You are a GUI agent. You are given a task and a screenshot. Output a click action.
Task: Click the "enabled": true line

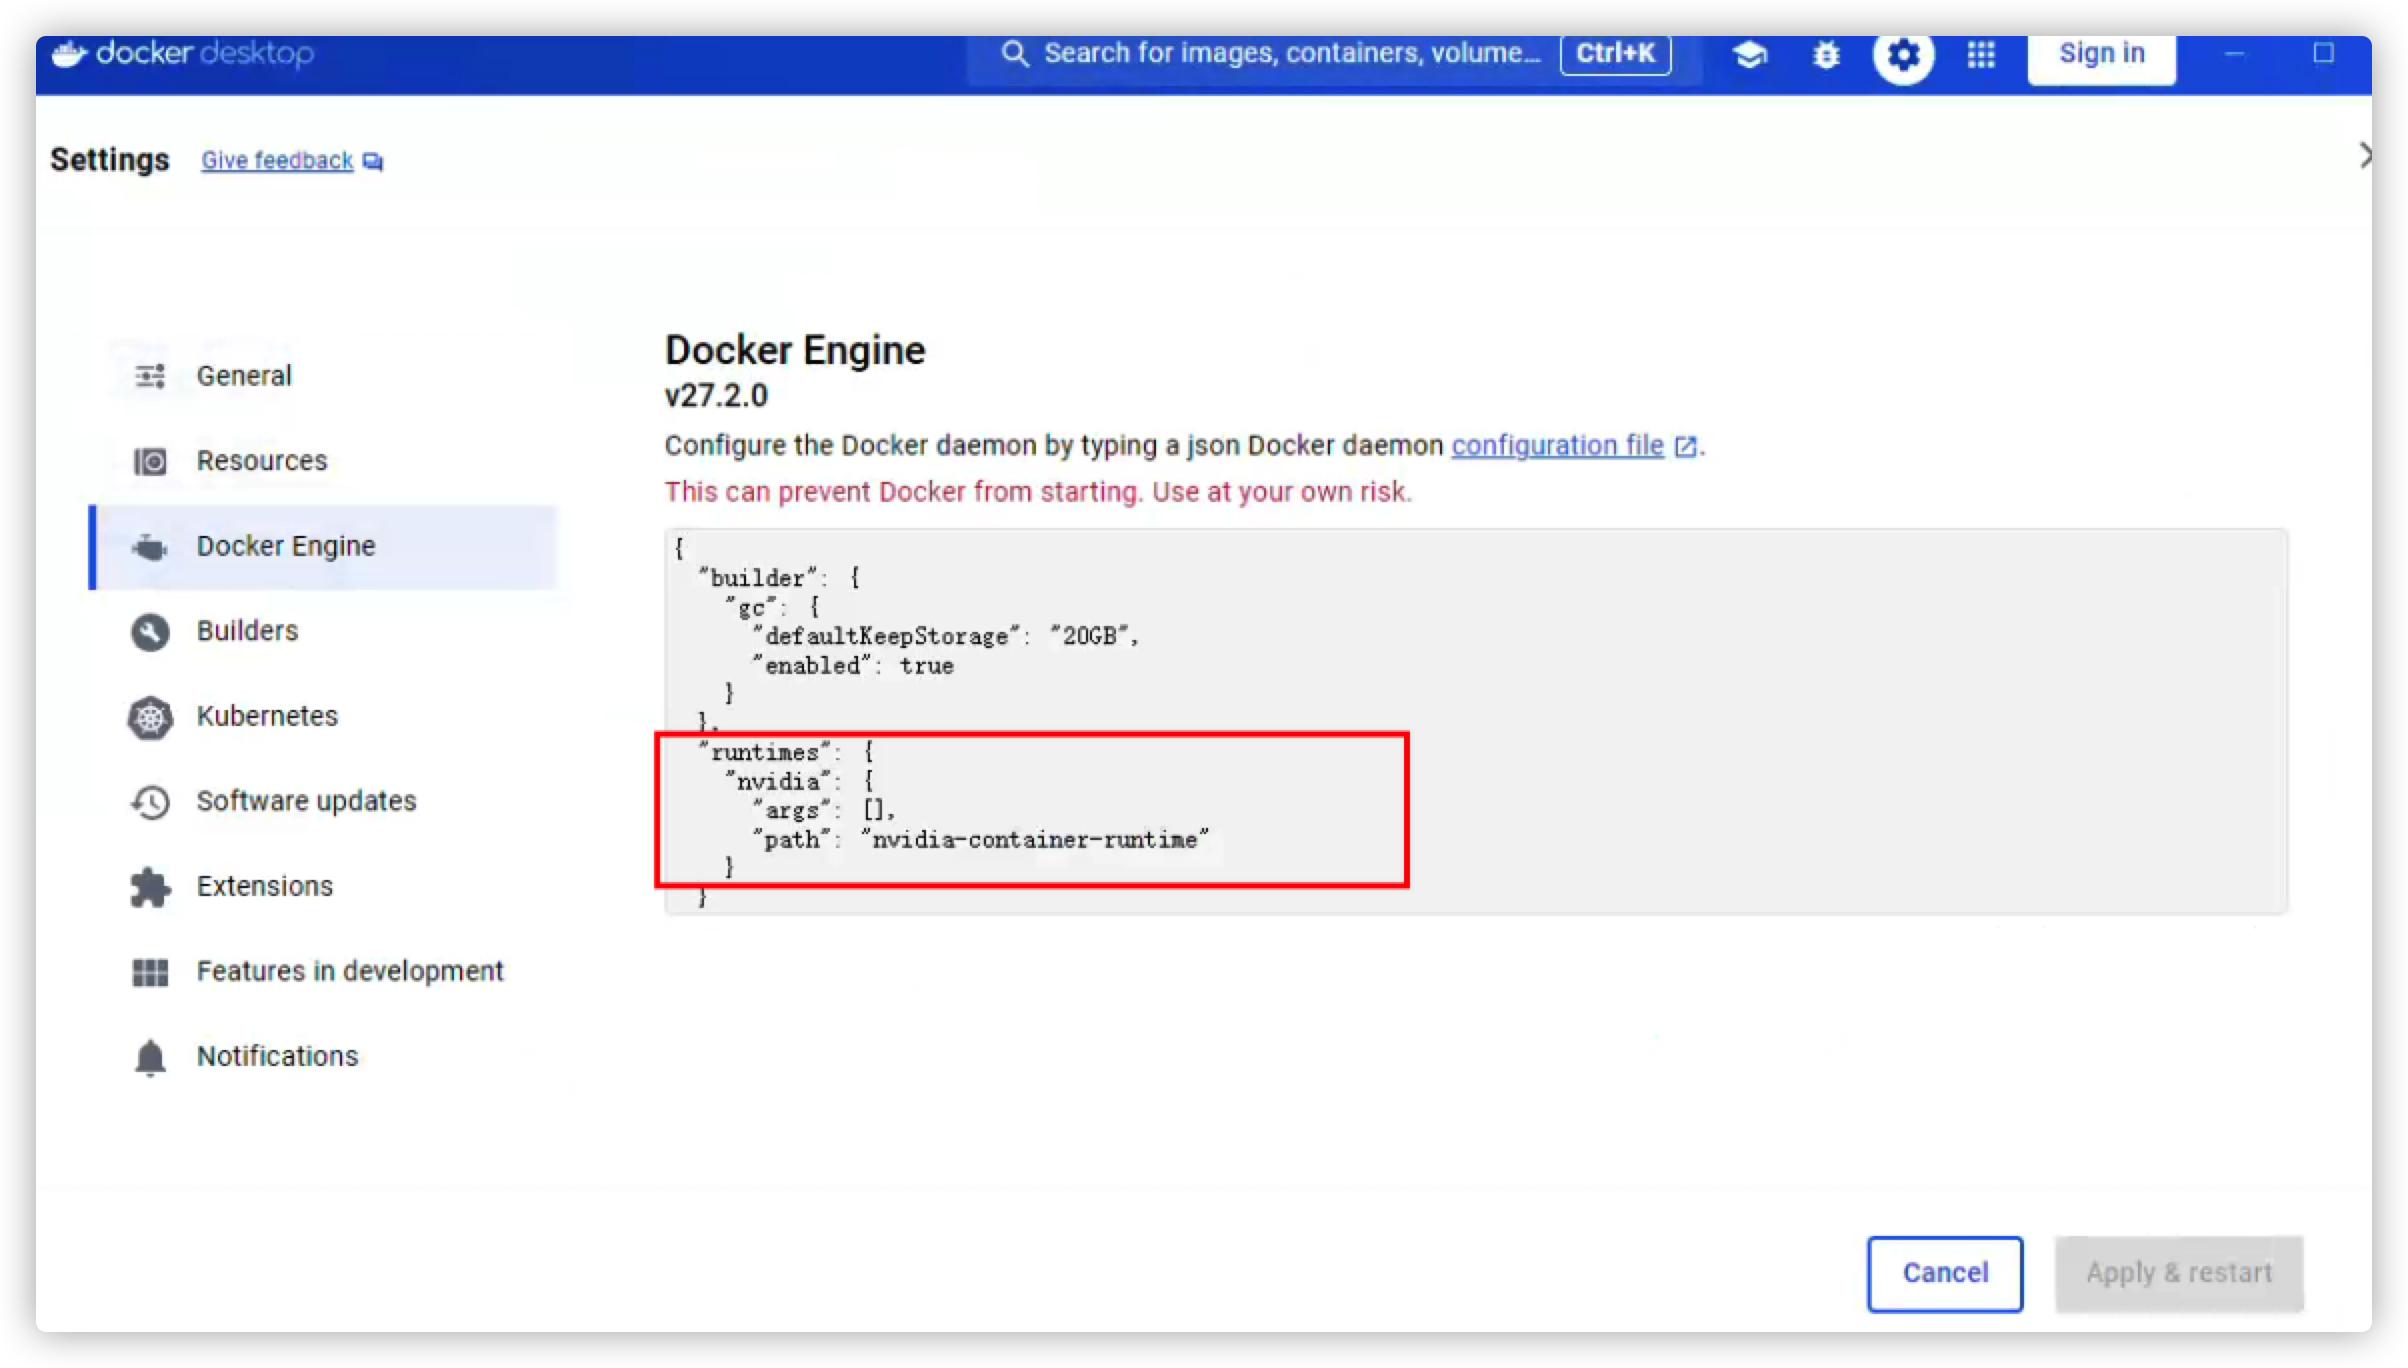coord(852,666)
